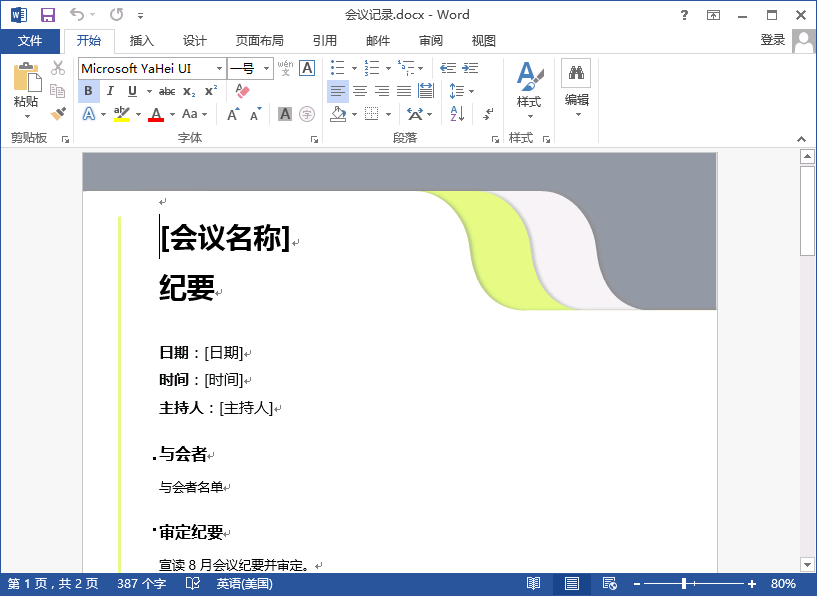This screenshot has width=817, height=596.
Task: Click the [会议名称] title placeholder
Action: (x=225, y=238)
